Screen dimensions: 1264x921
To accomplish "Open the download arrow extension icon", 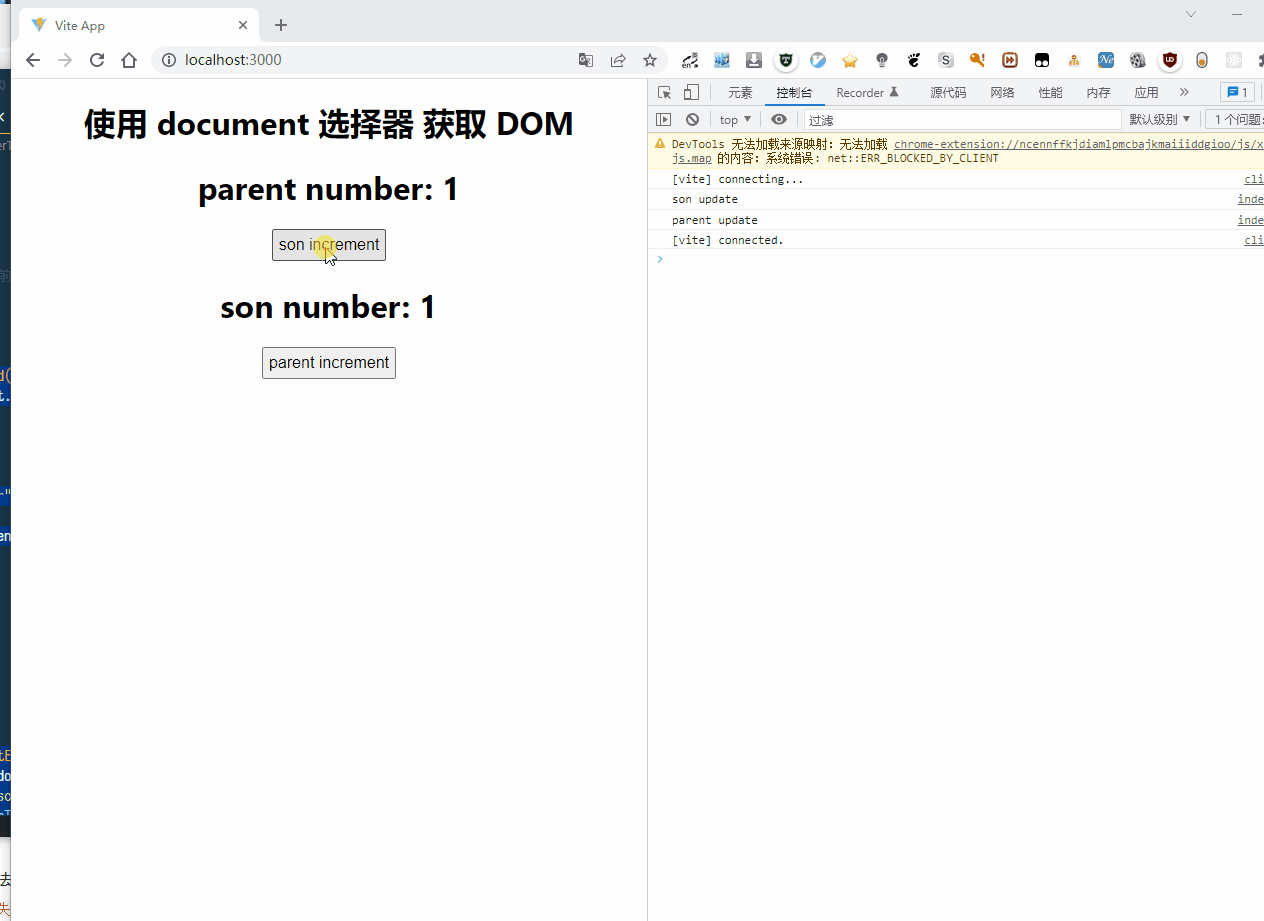I will point(754,60).
